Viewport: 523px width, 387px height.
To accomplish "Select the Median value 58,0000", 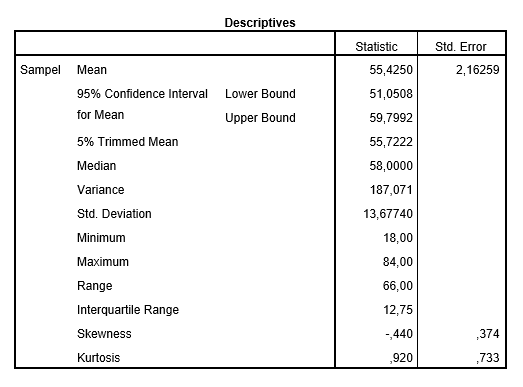I will pyautogui.click(x=391, y=166).
